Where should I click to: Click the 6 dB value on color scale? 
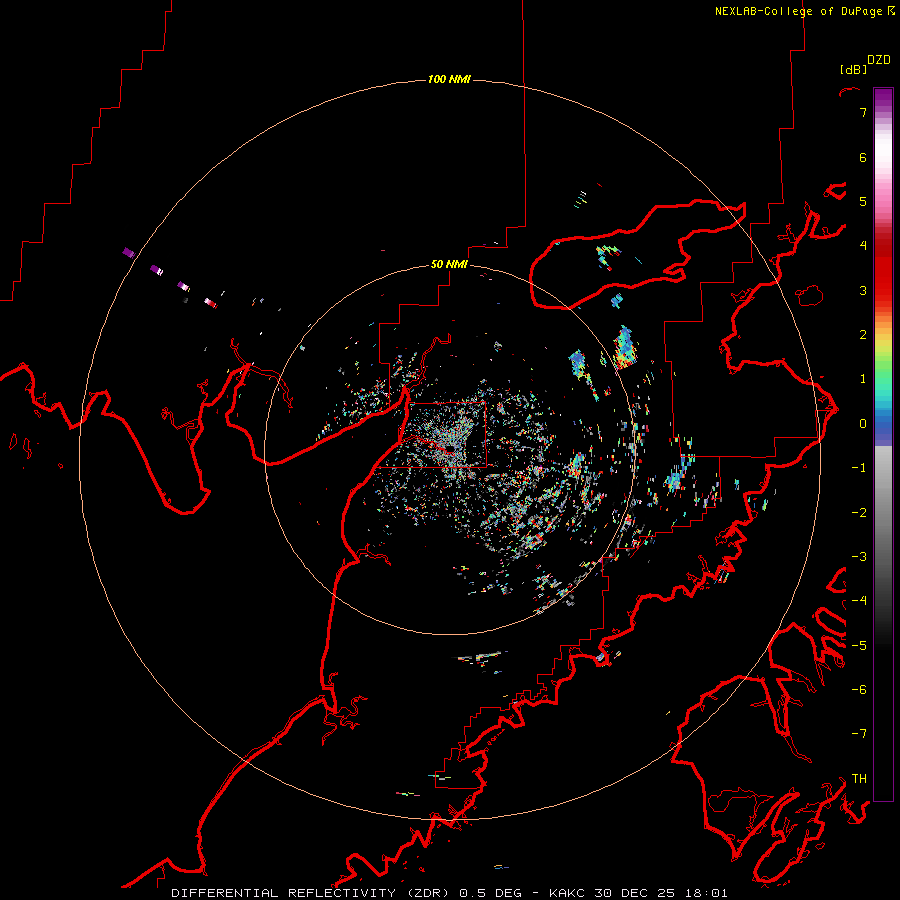pos(863,157)
